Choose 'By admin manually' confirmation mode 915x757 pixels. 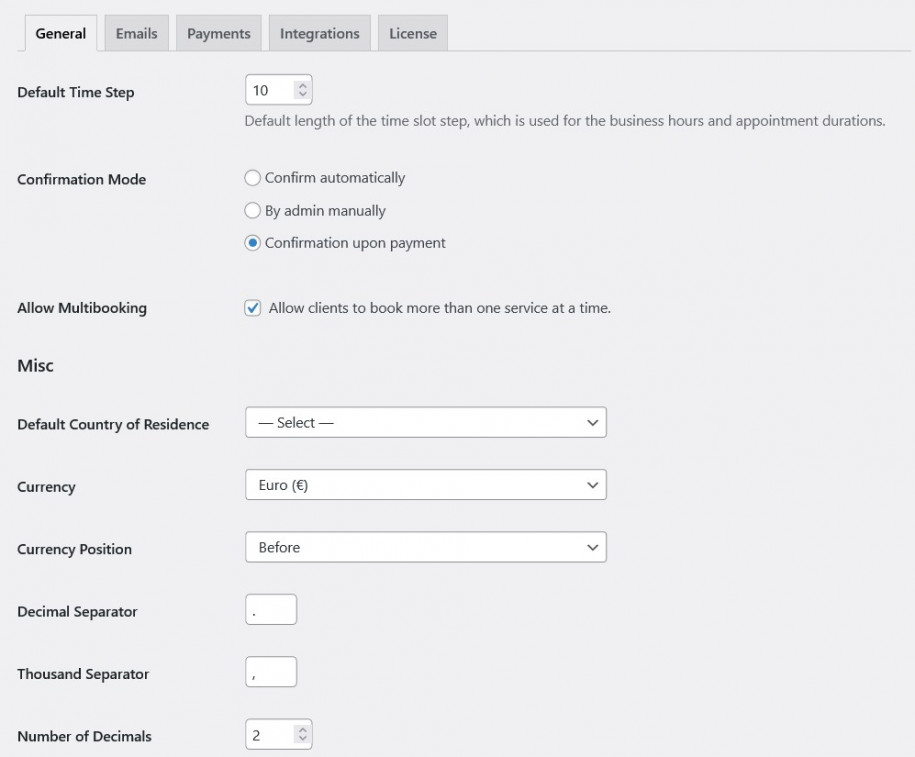tap(253, 211)
